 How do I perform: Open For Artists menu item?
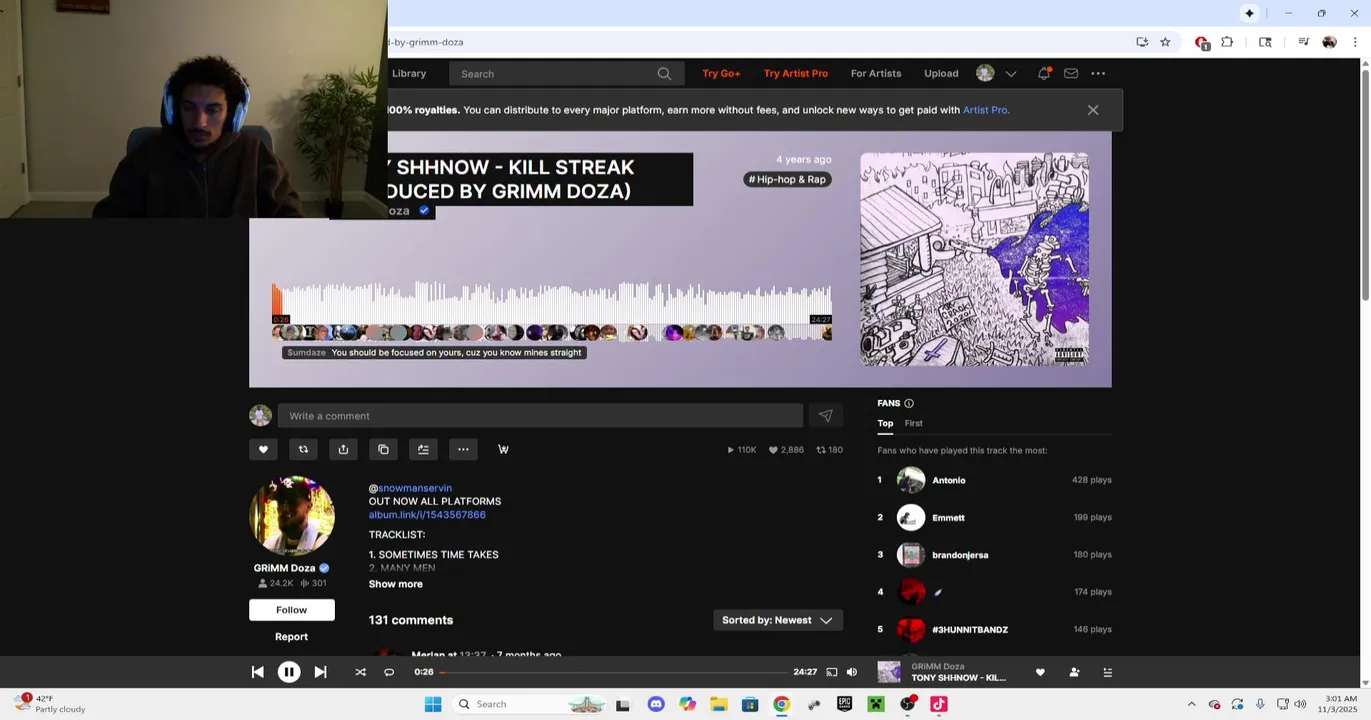tap(876, 73)
